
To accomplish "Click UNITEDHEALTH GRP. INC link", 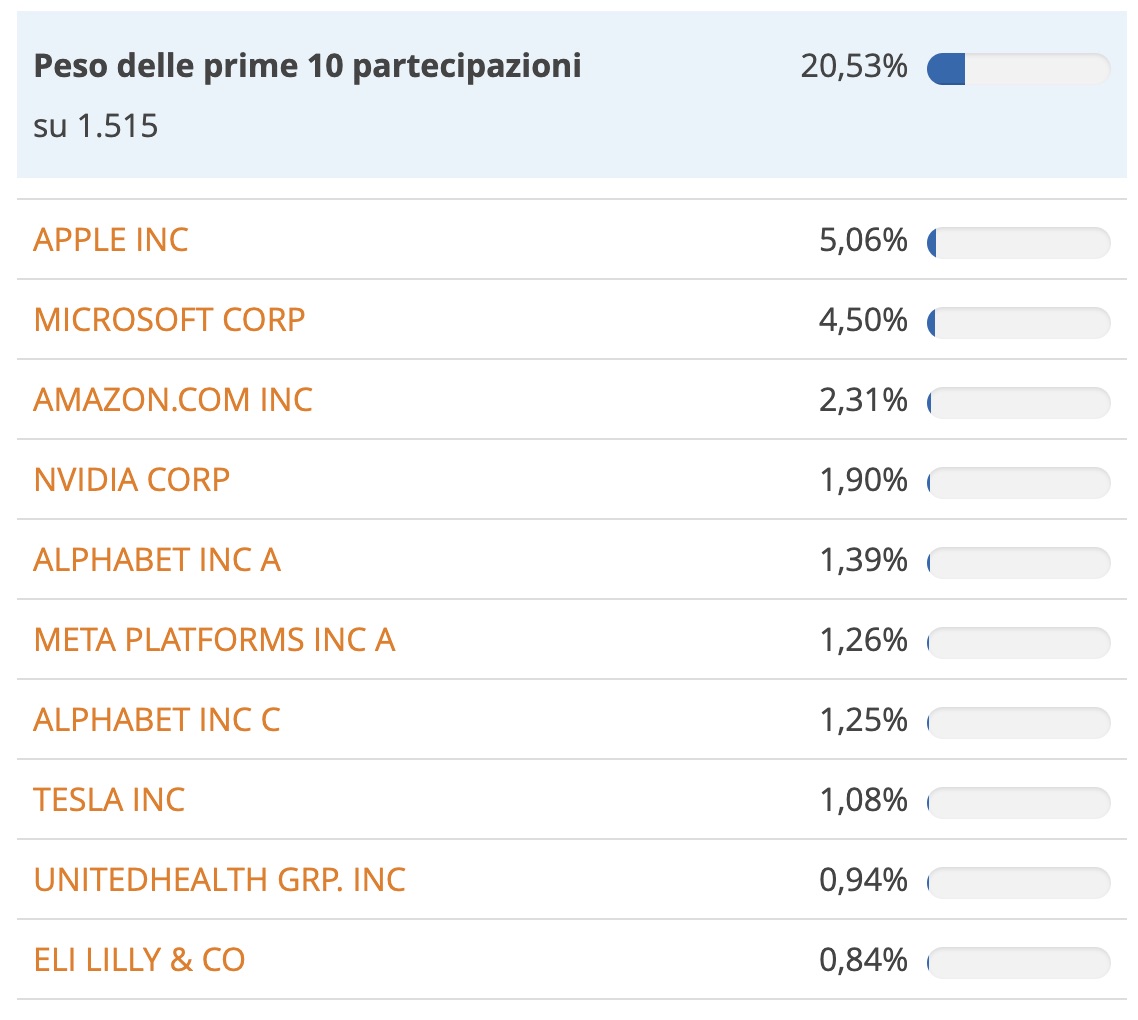I will tap(219, 880).
